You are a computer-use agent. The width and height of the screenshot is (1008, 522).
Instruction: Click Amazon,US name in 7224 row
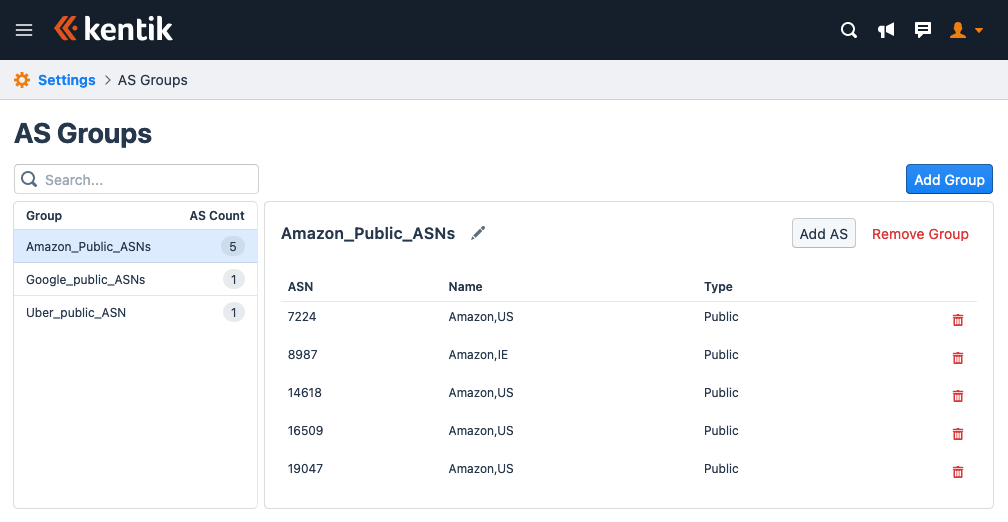point(481,316)
